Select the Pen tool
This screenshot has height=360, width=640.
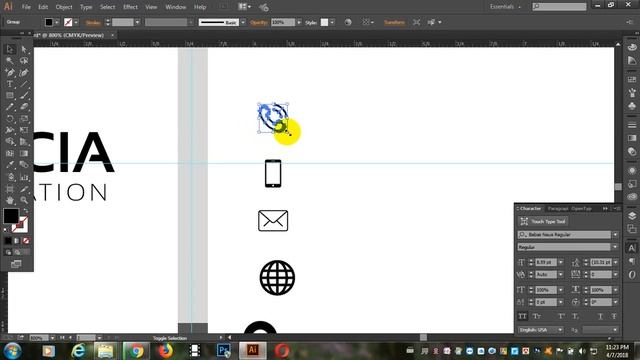[10, 73]
